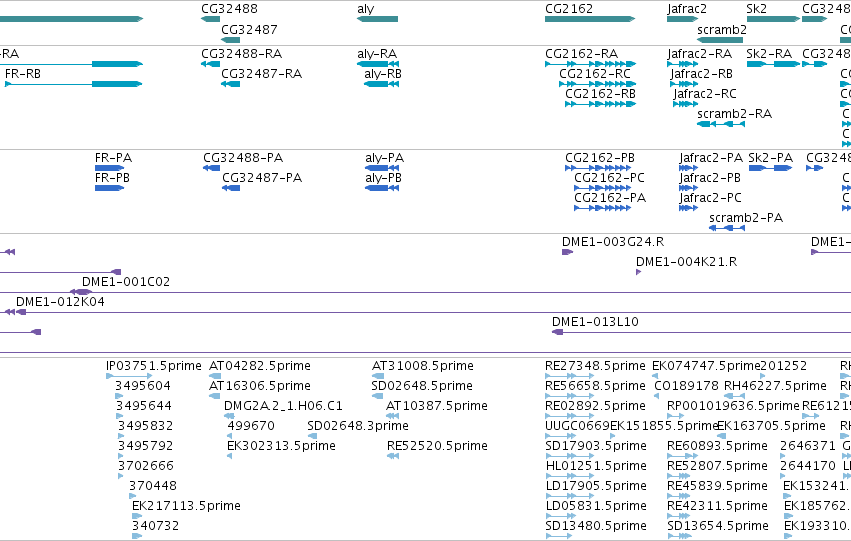Click the CG32487-PA protein feature
Image resolution: width=851 pixels, height=541 pixels.
coord(231,188)
